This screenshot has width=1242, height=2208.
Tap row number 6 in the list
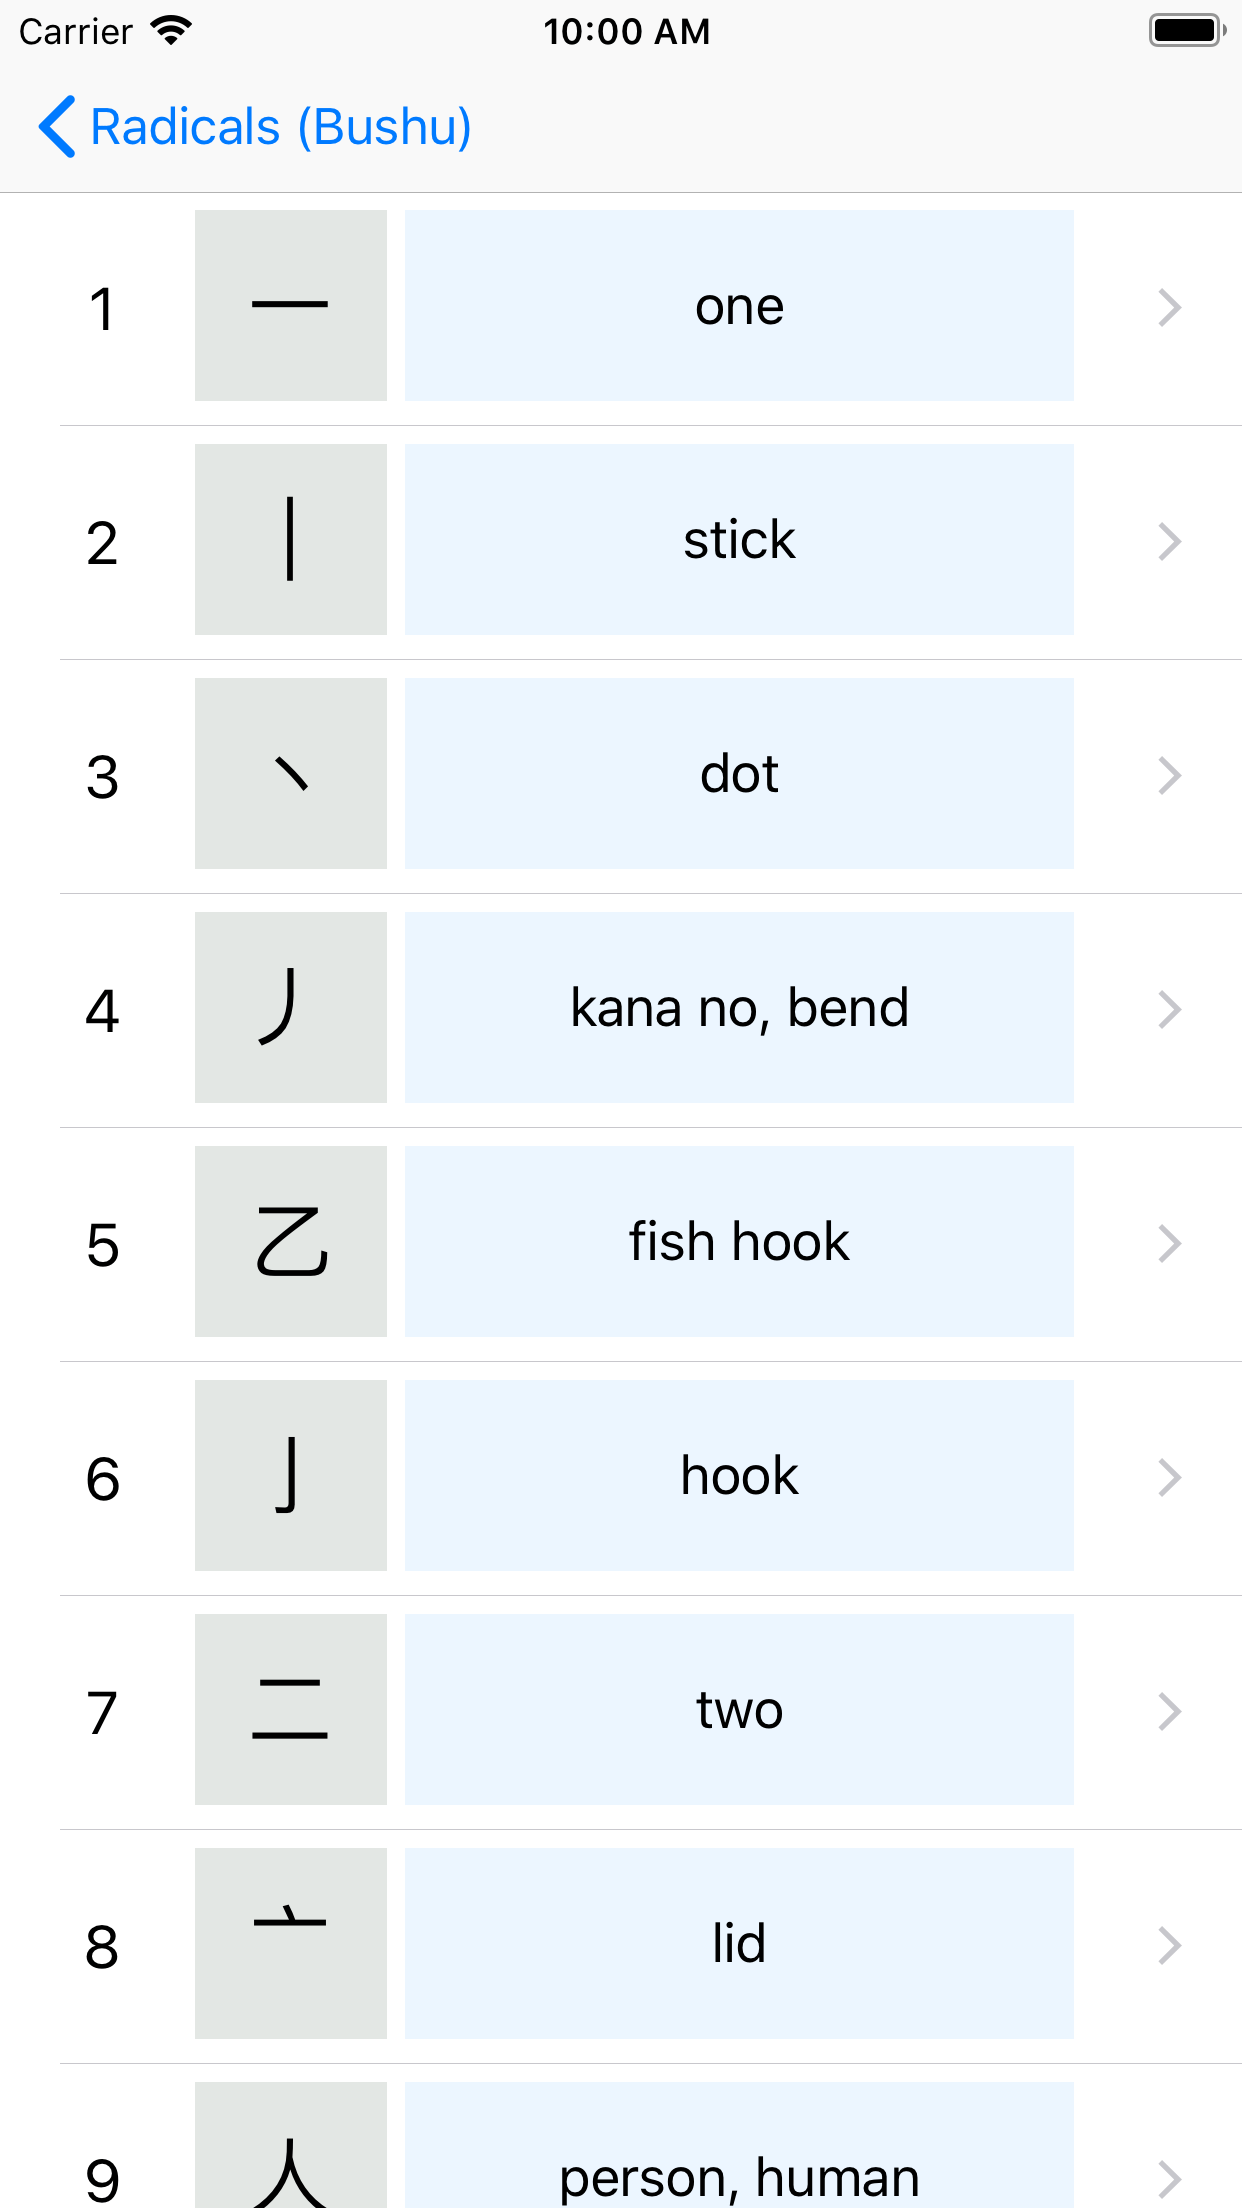click(103, 1479)
